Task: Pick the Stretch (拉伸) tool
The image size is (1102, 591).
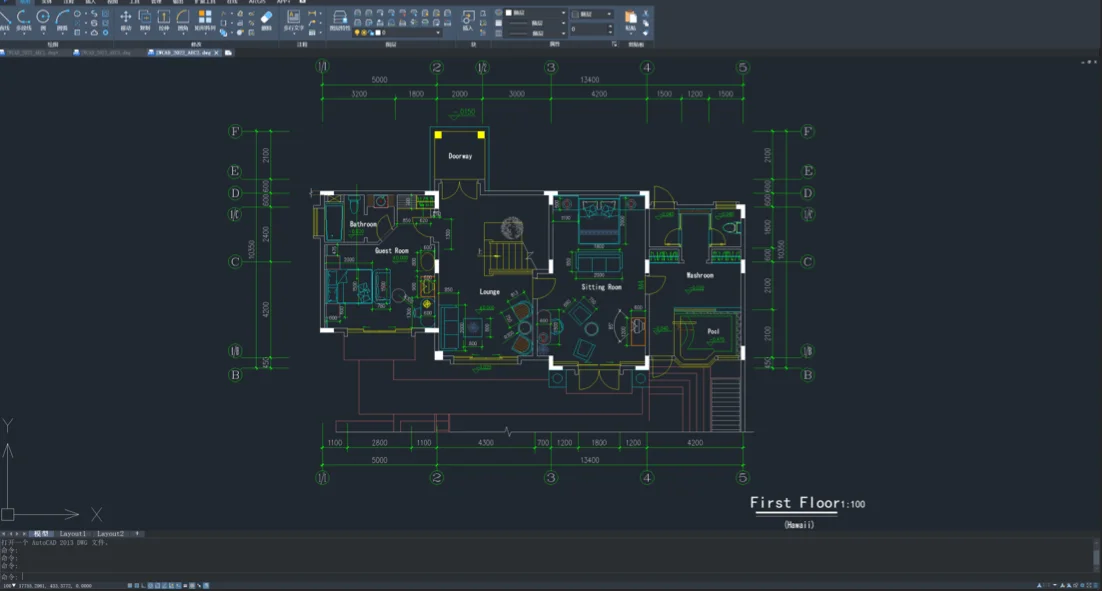Action: pyautogui.click(x=164, y=20)
